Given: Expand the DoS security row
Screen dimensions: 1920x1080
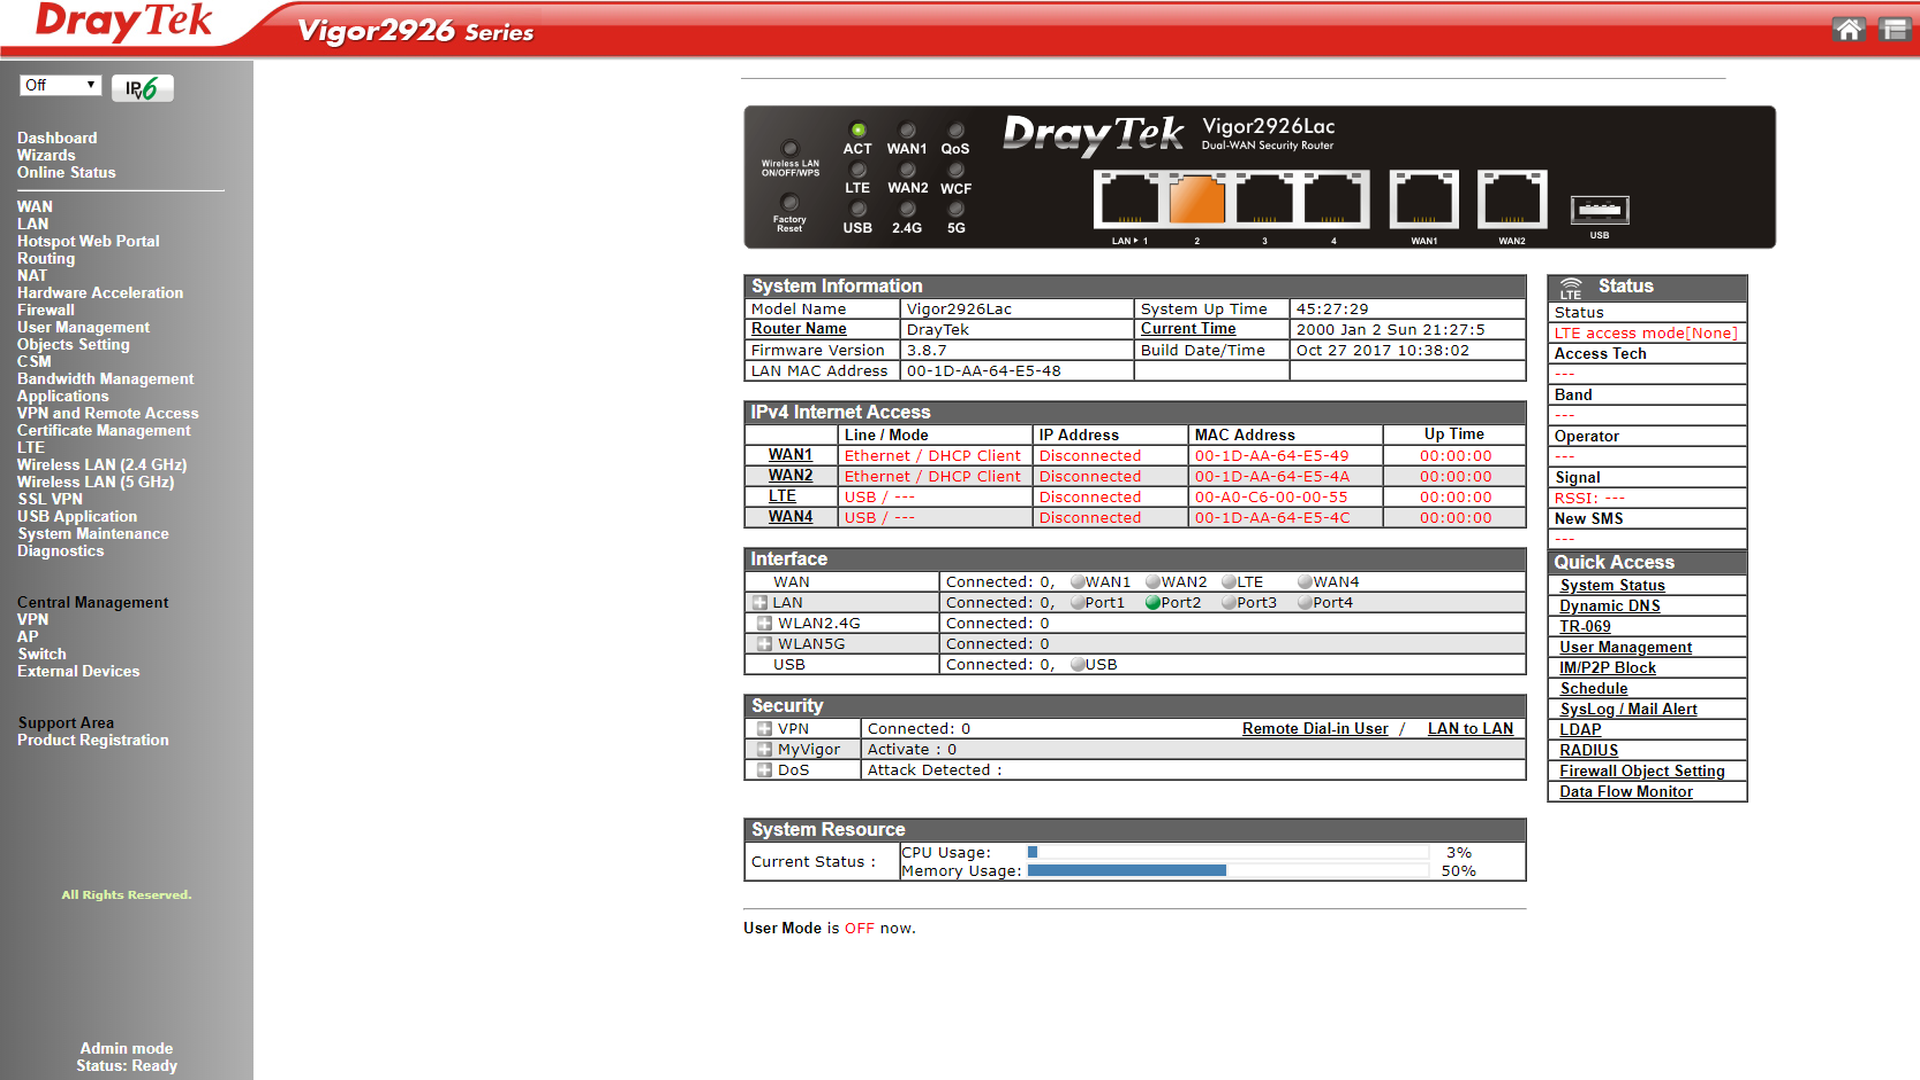Looking at the screenshot, I should (x=764, y=770).
